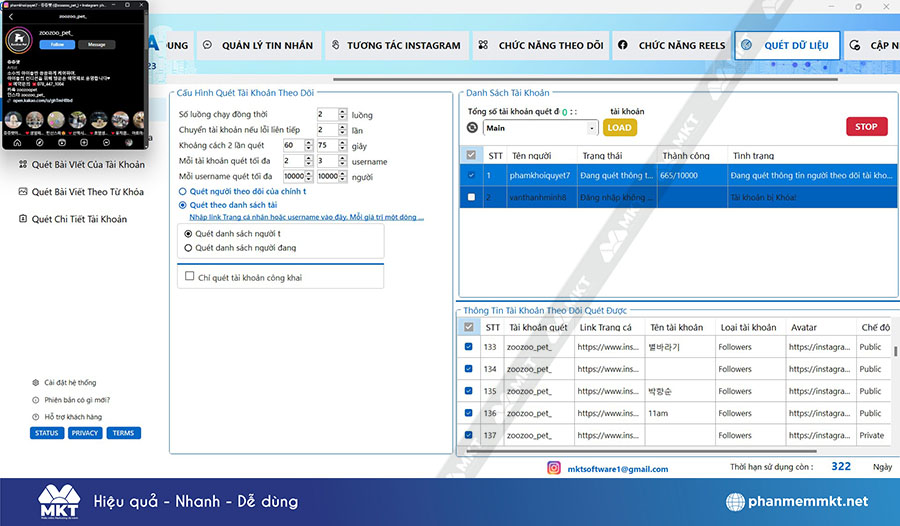Click the Quét Chi Tiết Tài Khoản sidebar icon
This screenshot has height=526, width=900.
(23, 218)
